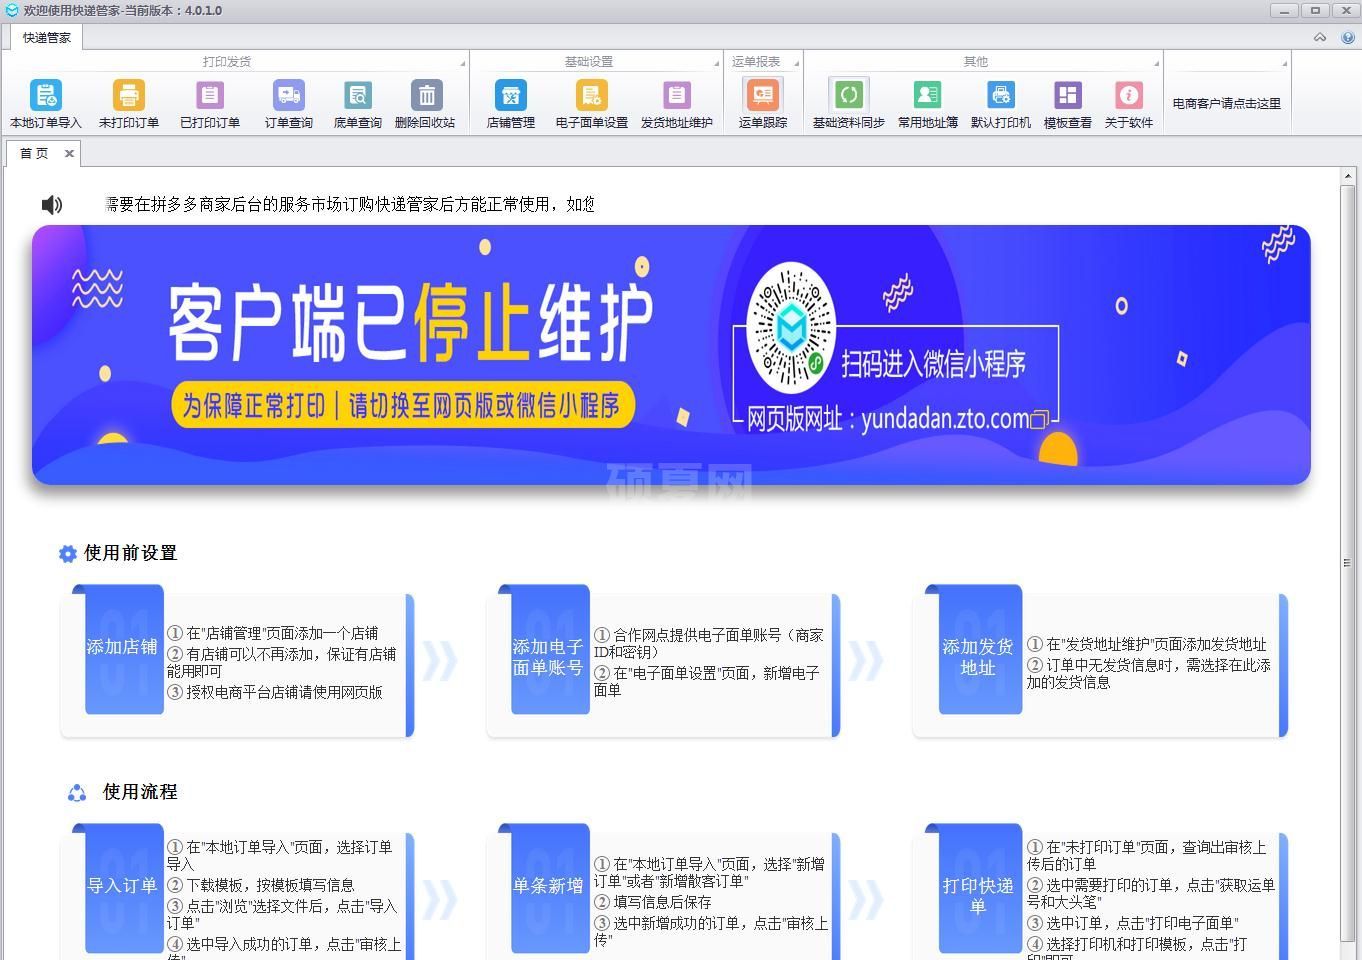Open 默认打印机 settings
This screenshot has width=1362, height=960.
(1001, 104)
